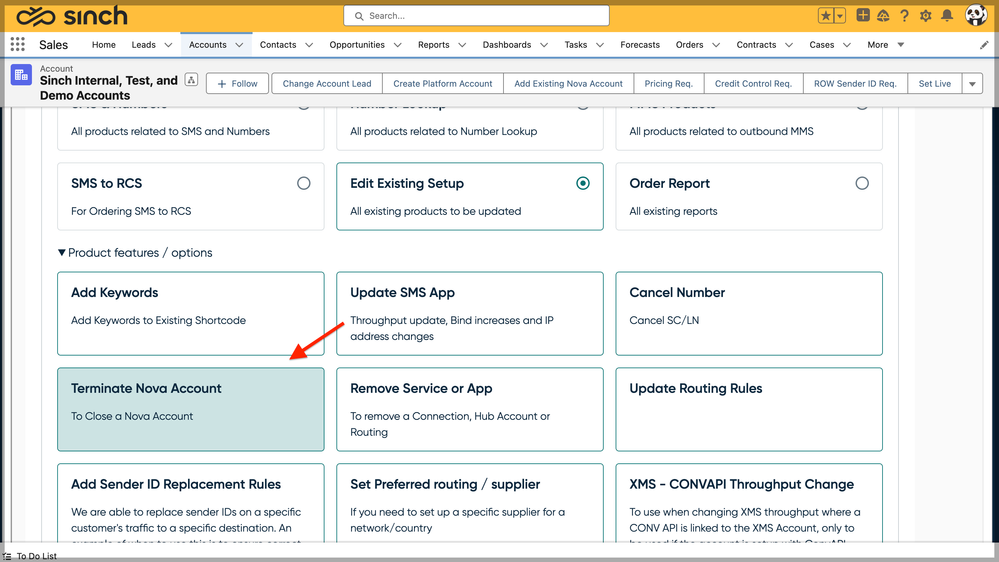
Task: Collapse the Product features / options section
Action: (x=62, y=253)
